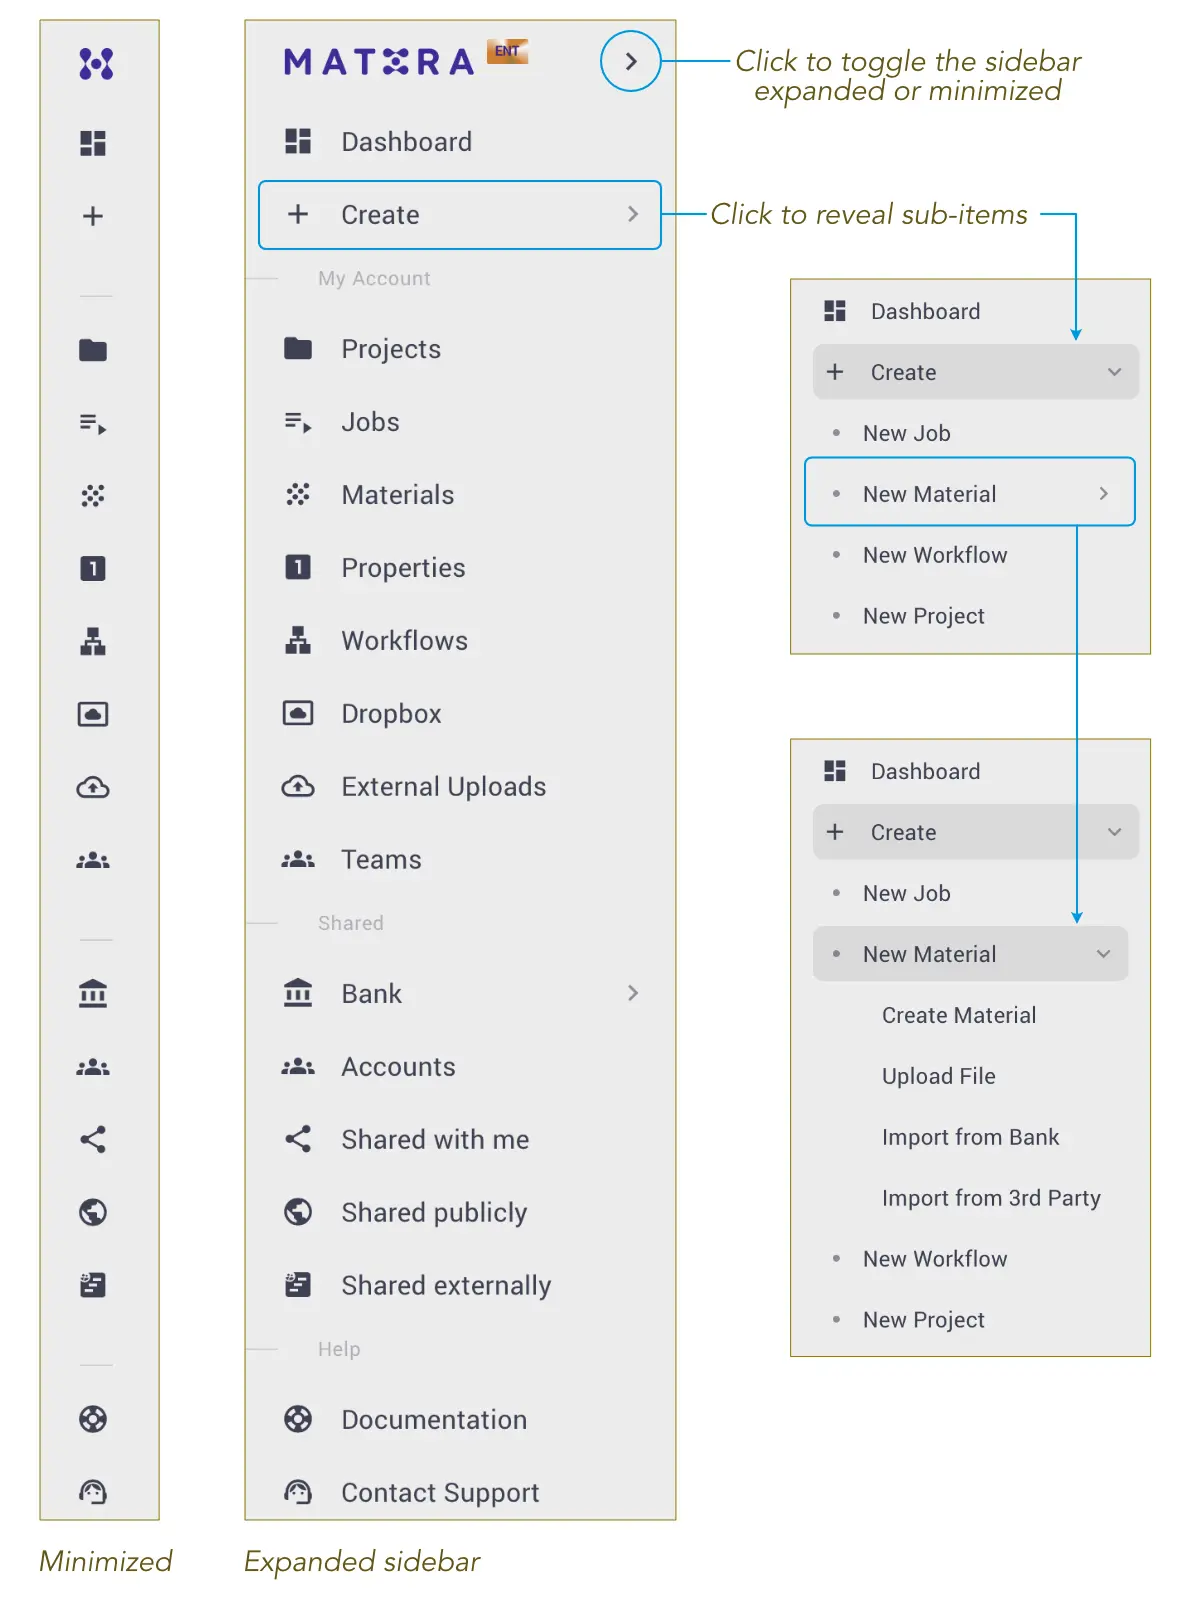Click the Properties icon in the expanded sidebar

pos(297,567)
